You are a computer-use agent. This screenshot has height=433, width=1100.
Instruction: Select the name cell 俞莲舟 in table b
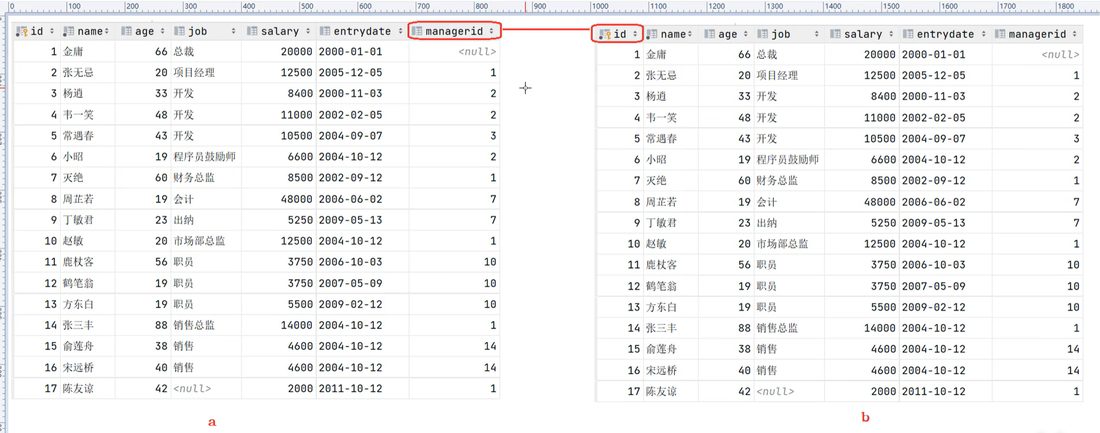click(x=671, y=349)
